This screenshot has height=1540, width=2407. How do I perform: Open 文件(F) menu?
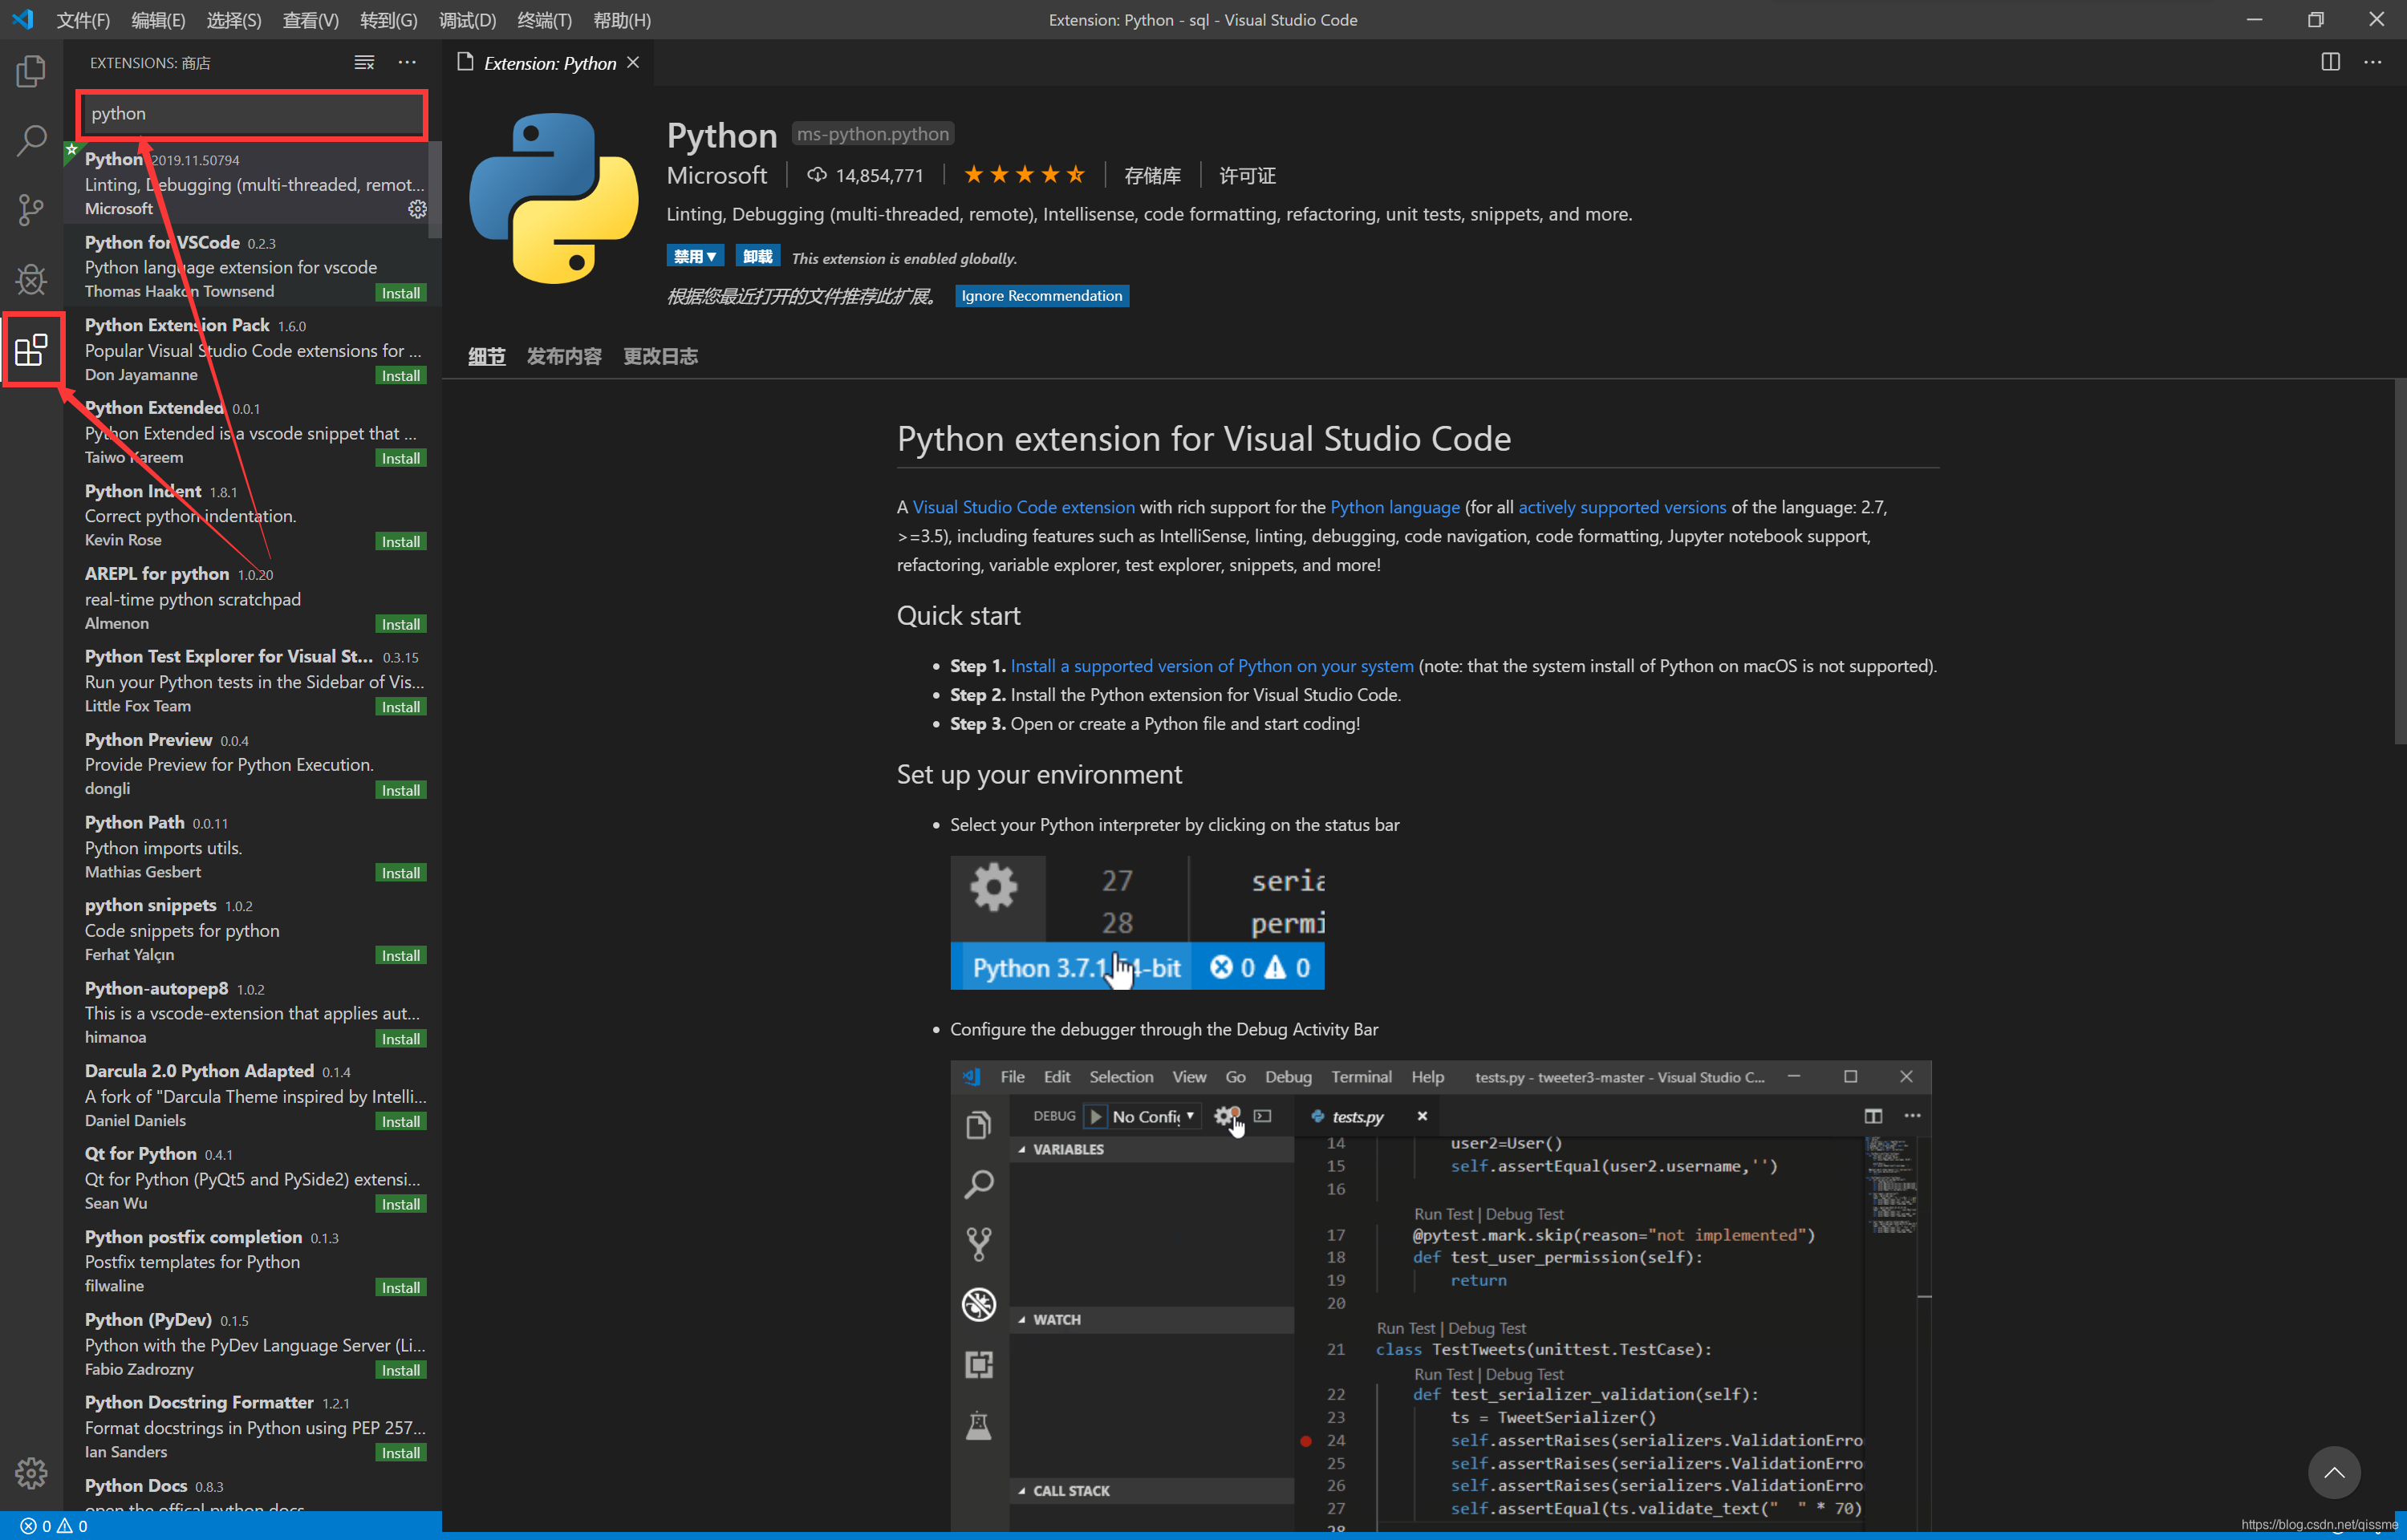[83, 20]
